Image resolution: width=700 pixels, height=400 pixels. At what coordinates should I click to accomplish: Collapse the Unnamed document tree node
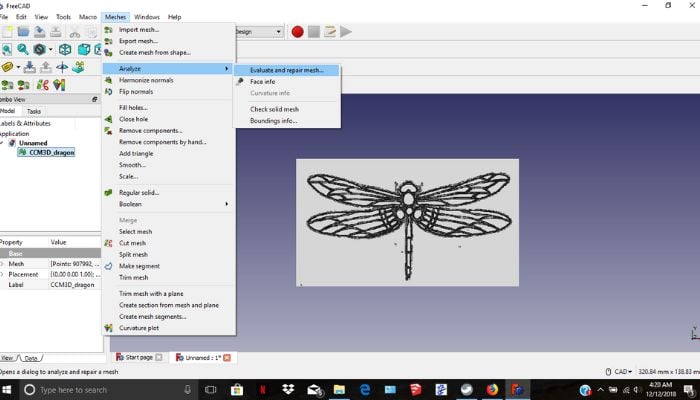point(11,143)
